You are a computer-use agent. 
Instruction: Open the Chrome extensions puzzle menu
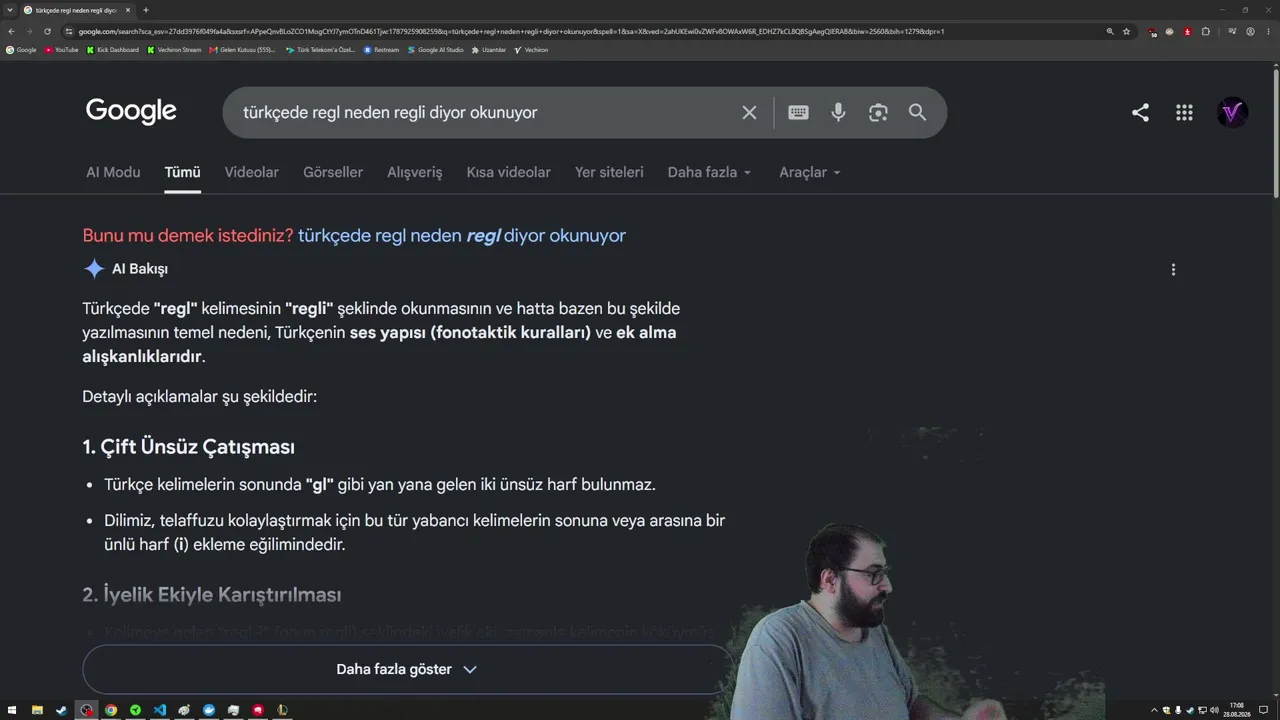point(1206,31)
